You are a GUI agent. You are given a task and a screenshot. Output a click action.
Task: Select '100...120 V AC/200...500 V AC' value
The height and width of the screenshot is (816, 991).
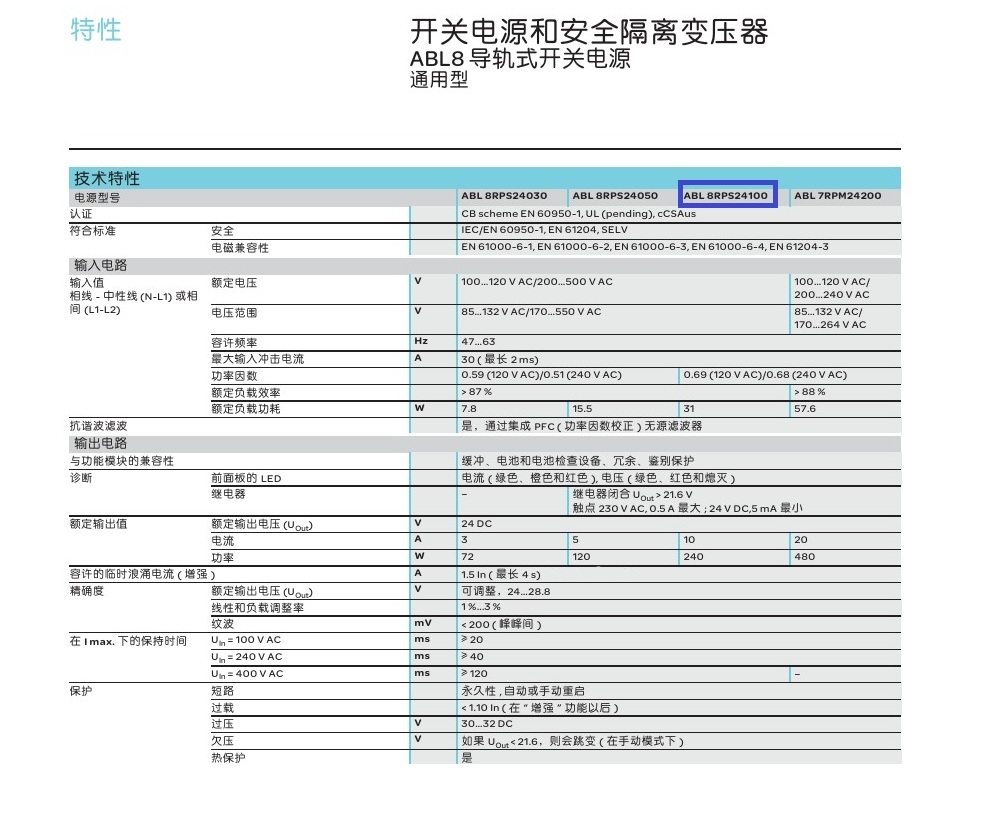coord(537,282)
